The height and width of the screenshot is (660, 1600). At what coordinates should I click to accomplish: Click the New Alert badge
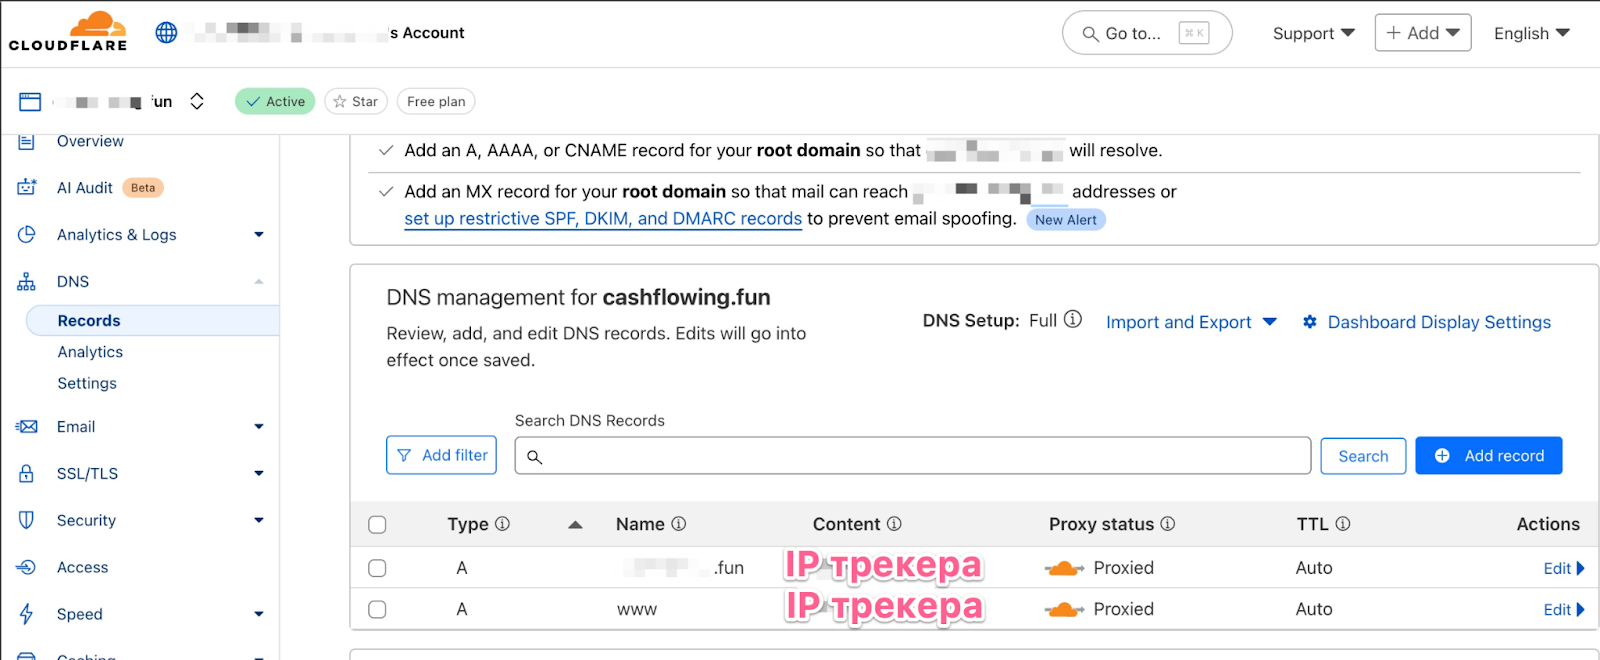tap(1066, 219)
